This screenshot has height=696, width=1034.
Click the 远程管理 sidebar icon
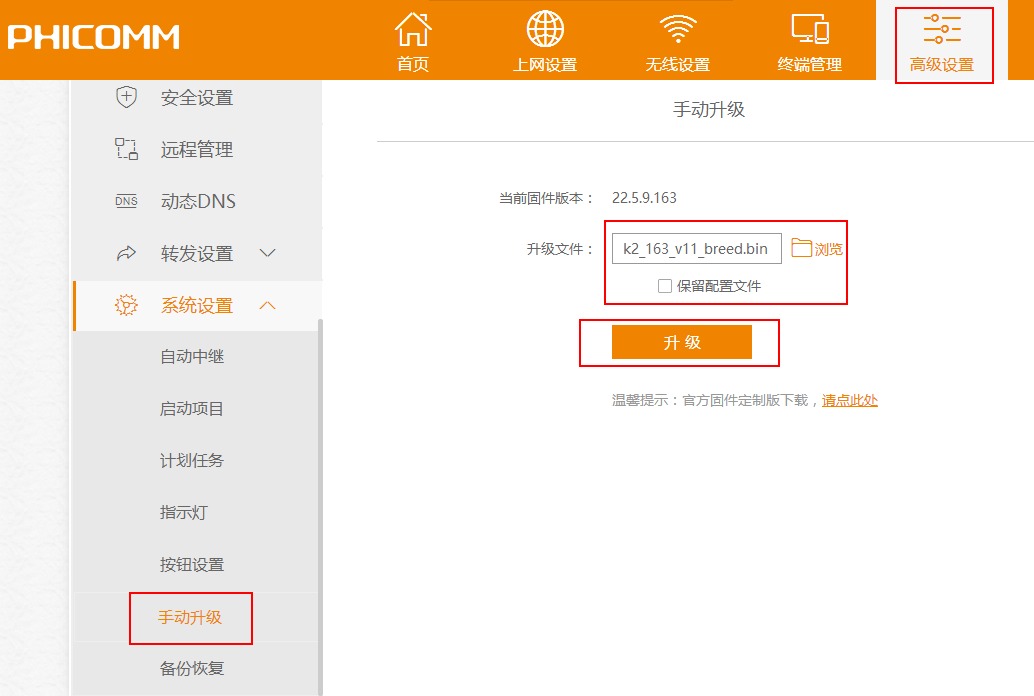(x=126, y=150)
